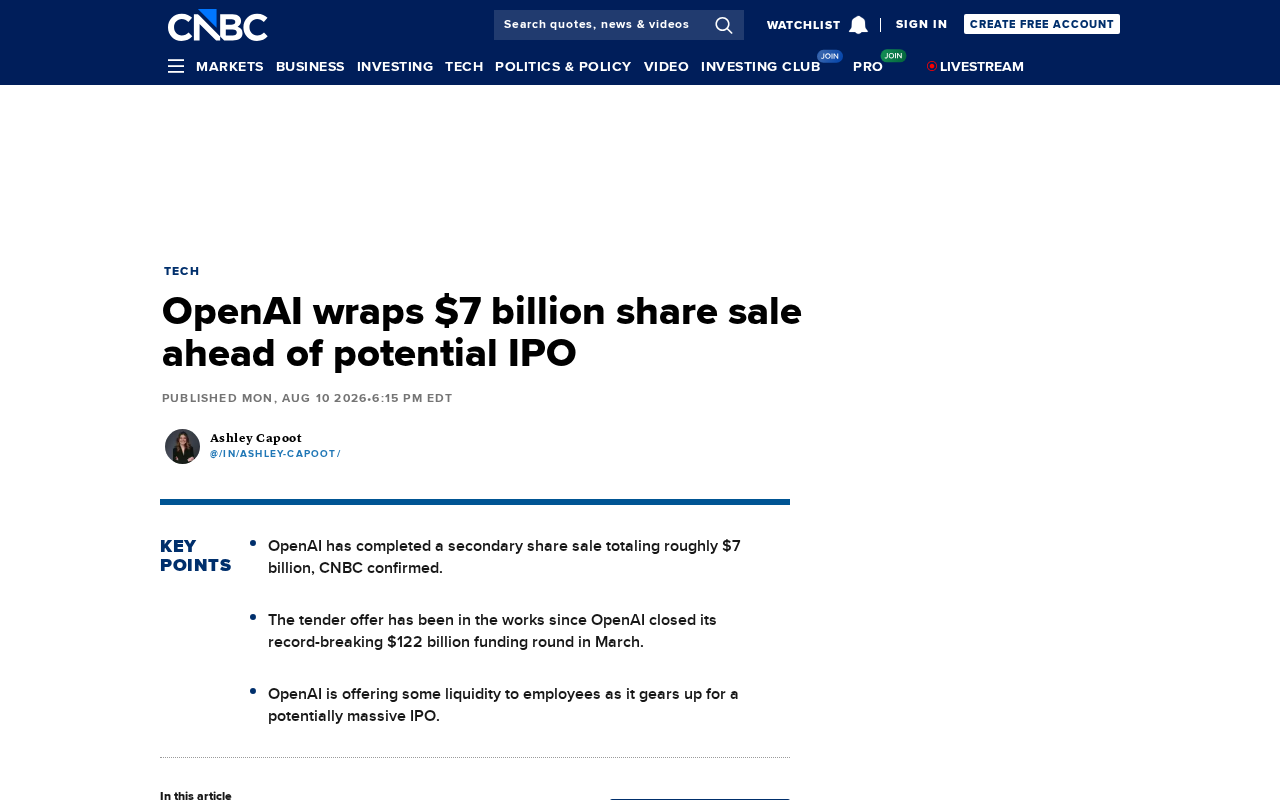1280x800 pixels.
Task: Click the watchlist bell icon
Action: (858, 25)
